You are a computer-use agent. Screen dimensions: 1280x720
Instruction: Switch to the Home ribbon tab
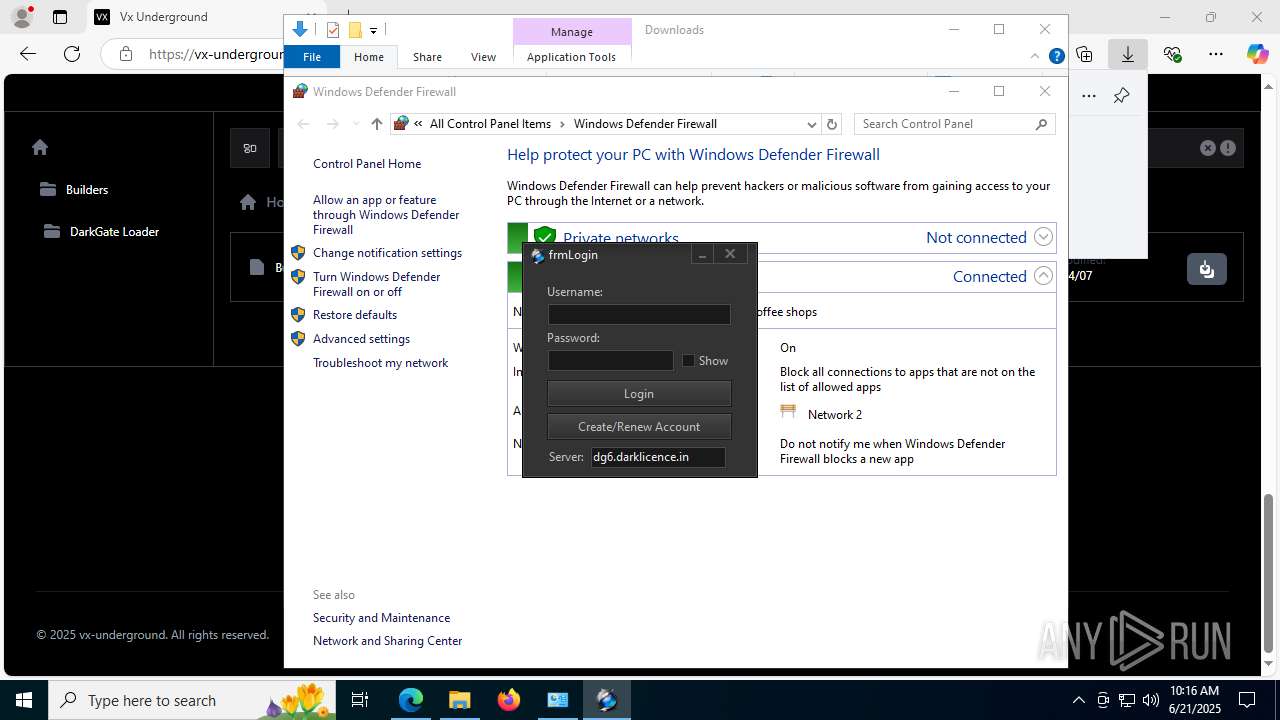pyautogui.click(x=369, y=57)
